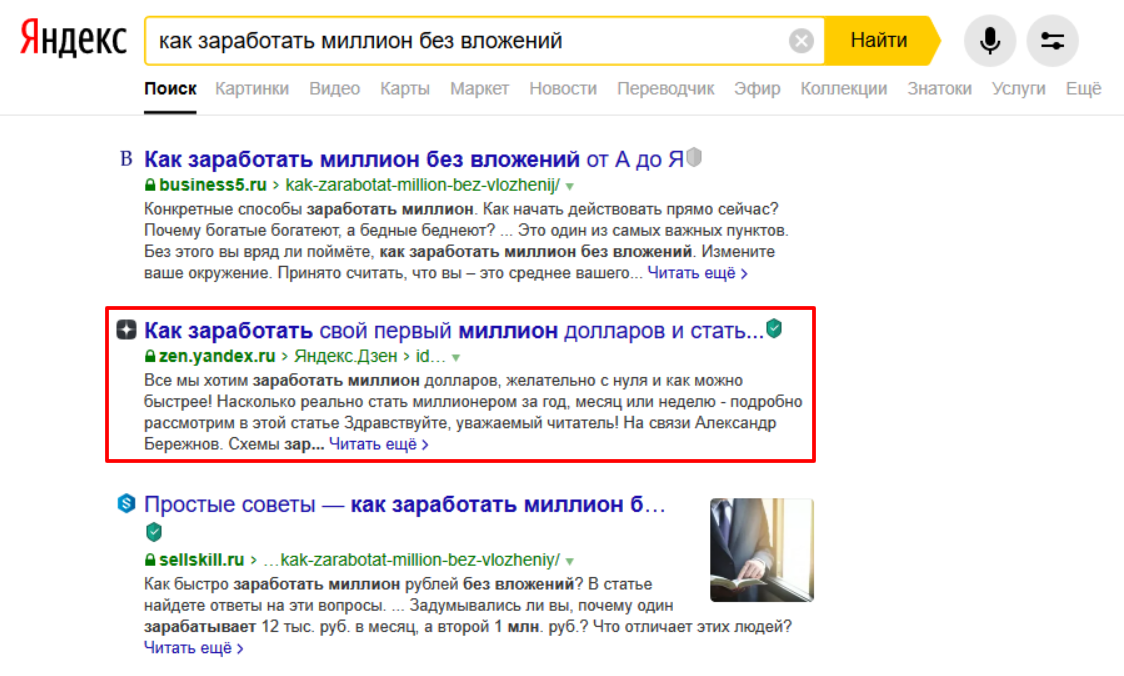Click lock icon before zen.yandex.ru
1124x676 pixels.
click(x=150, y=356)
